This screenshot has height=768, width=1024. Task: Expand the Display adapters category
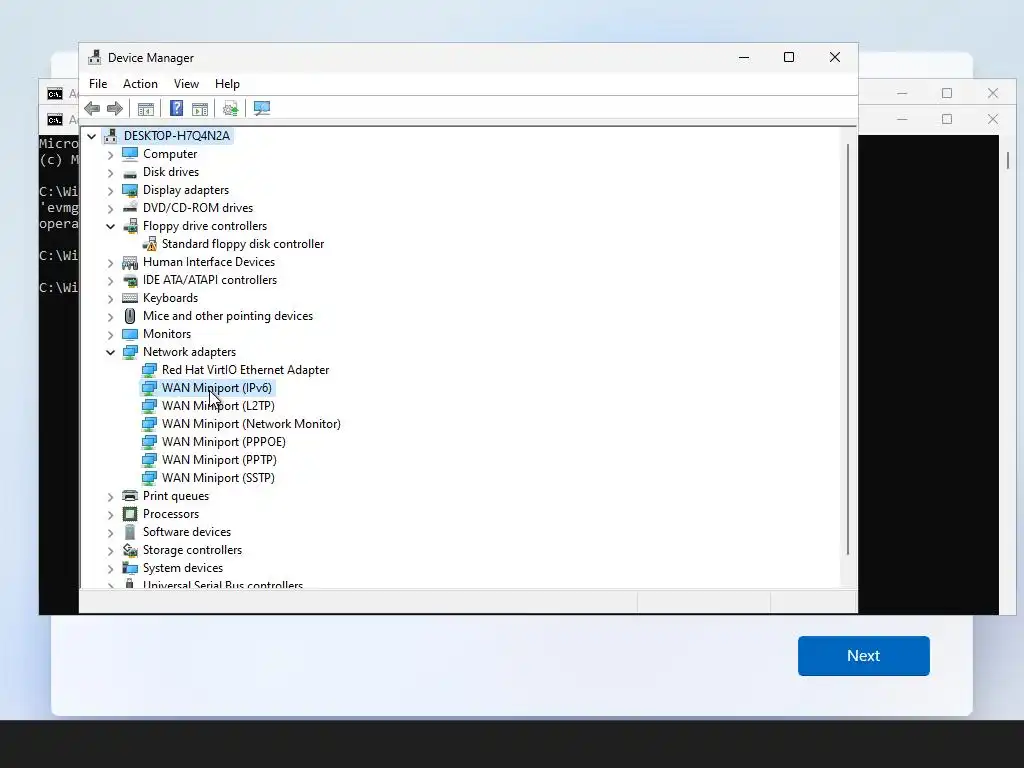pos(110,191)
